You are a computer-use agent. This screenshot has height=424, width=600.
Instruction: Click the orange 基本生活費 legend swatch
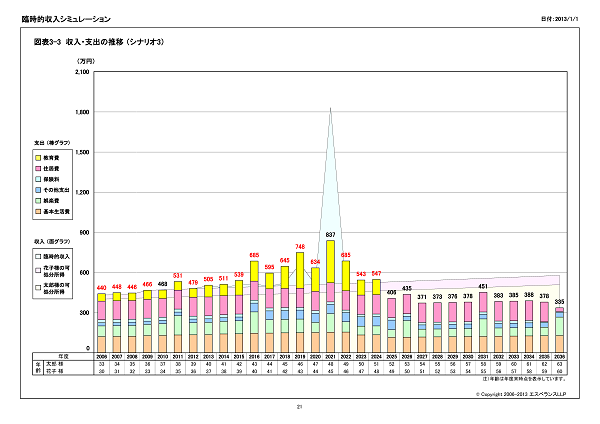[38, 211]
